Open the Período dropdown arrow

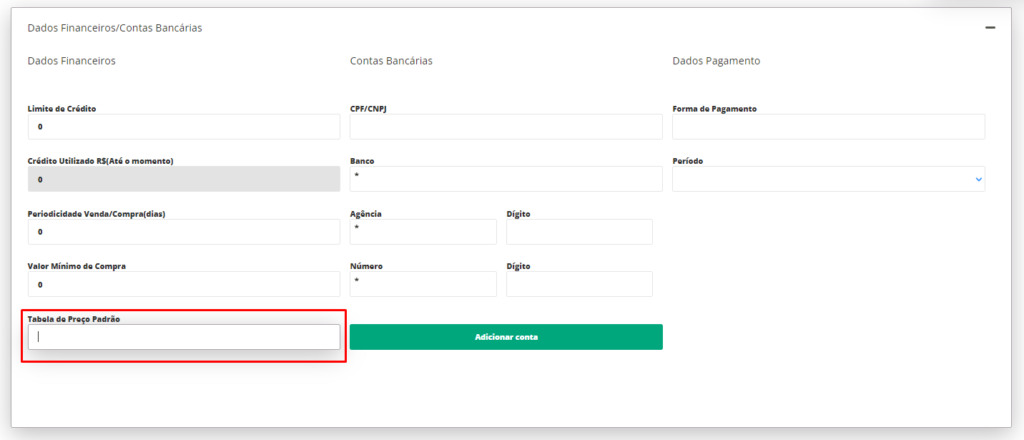978,179
